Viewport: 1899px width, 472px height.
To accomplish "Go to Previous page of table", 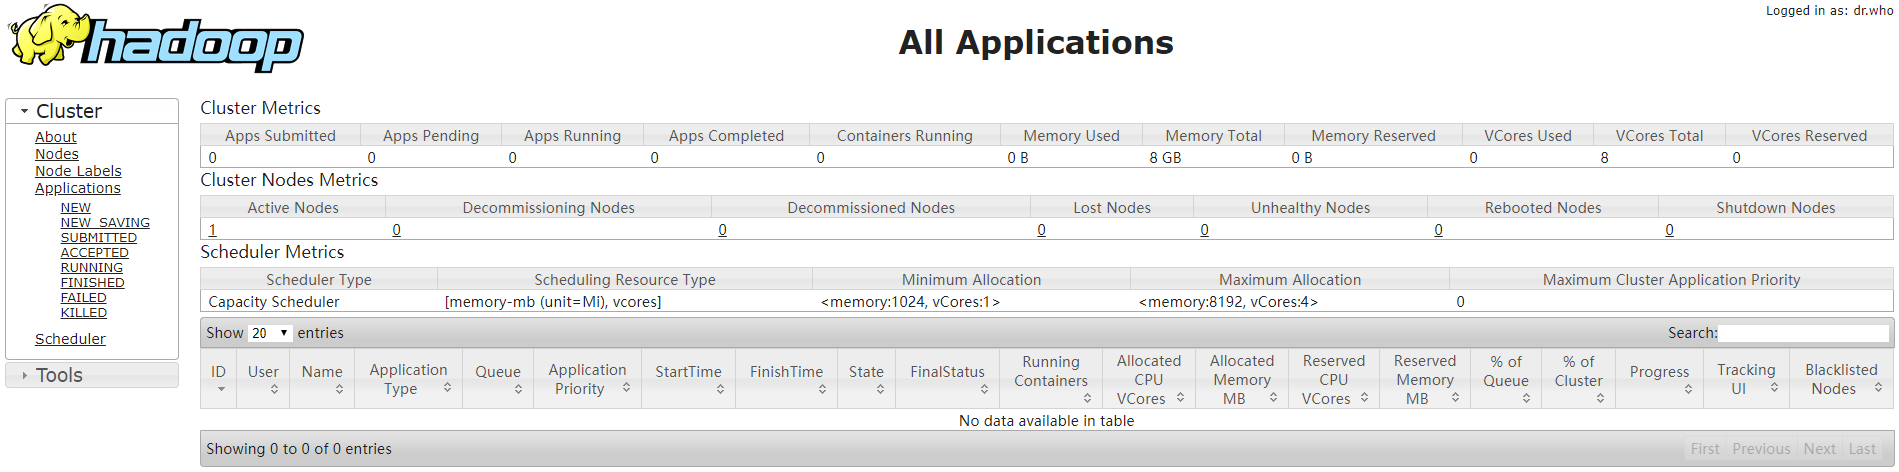I will (x=1761, y=449).
